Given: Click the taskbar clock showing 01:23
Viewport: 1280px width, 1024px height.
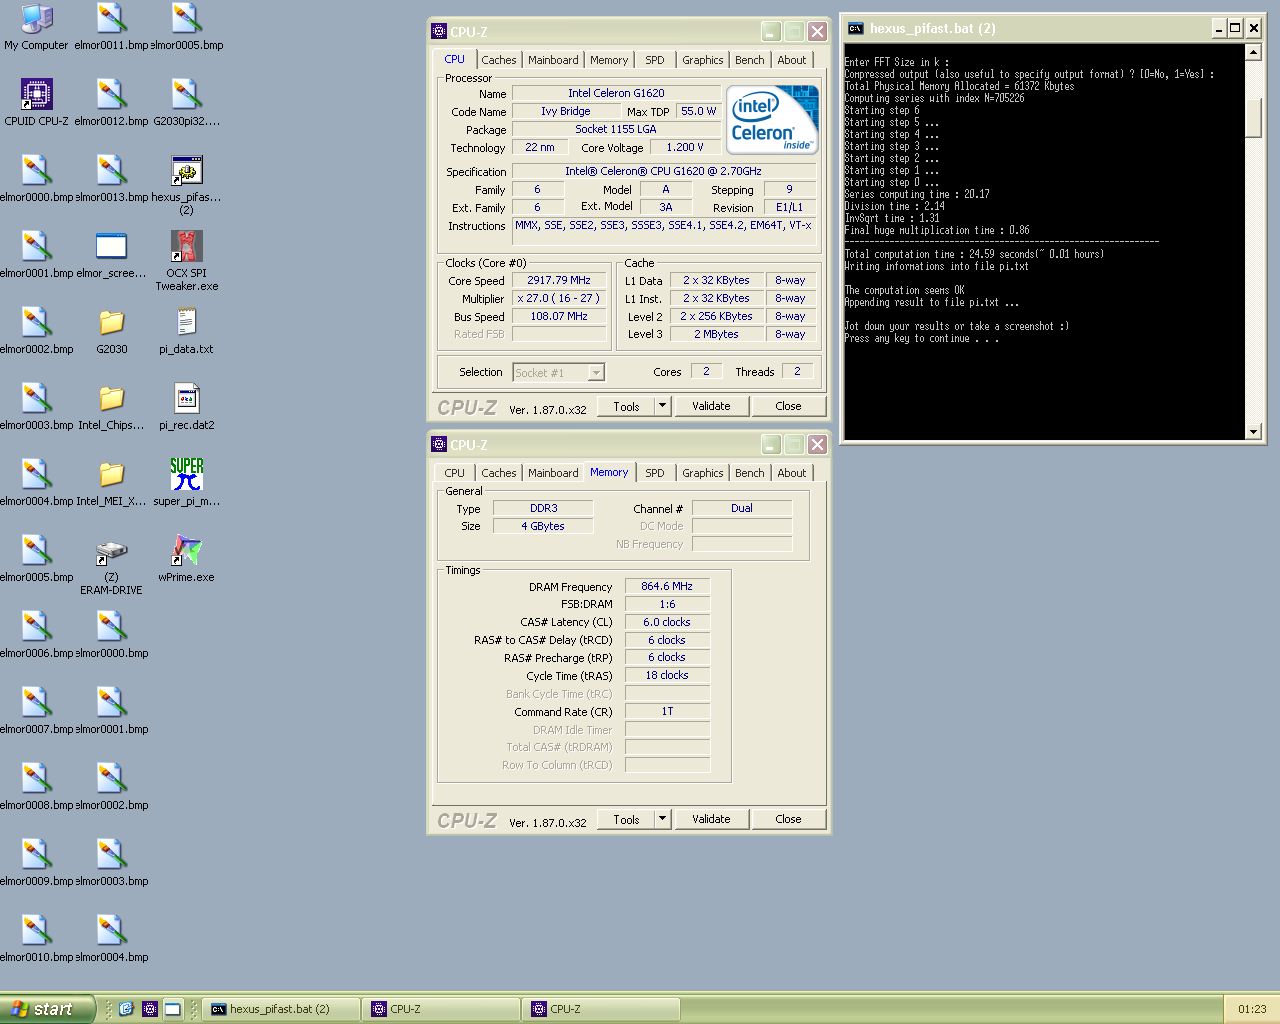Looking at the screenshot, I should tap(1252, 1009).
